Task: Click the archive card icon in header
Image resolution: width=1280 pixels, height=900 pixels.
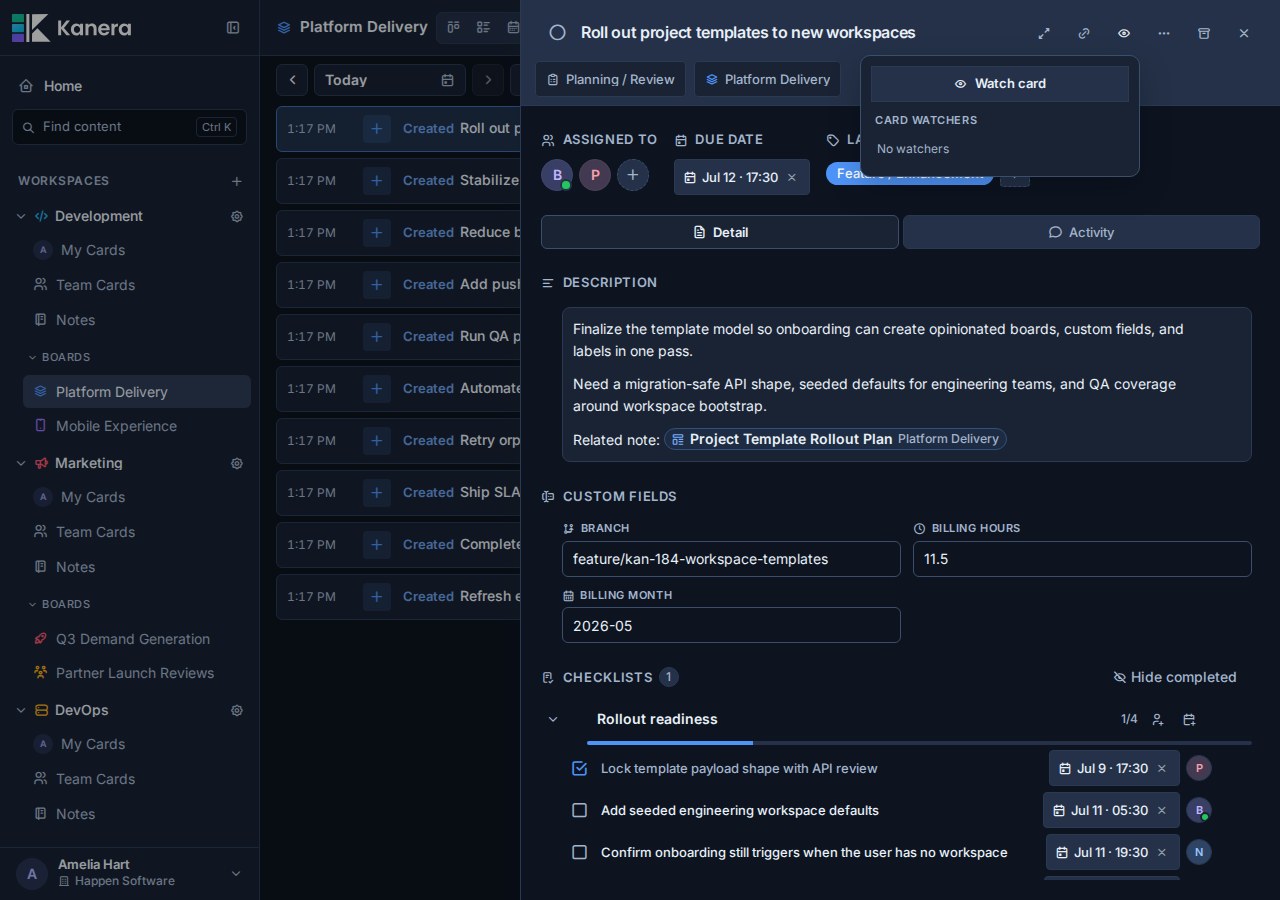Action: click(x=1204, y=33)
